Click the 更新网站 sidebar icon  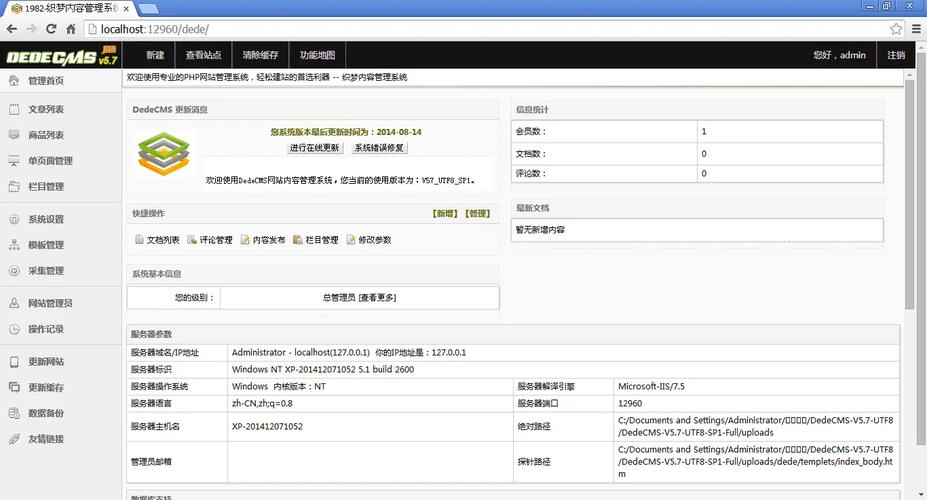[x=14, y=362]
